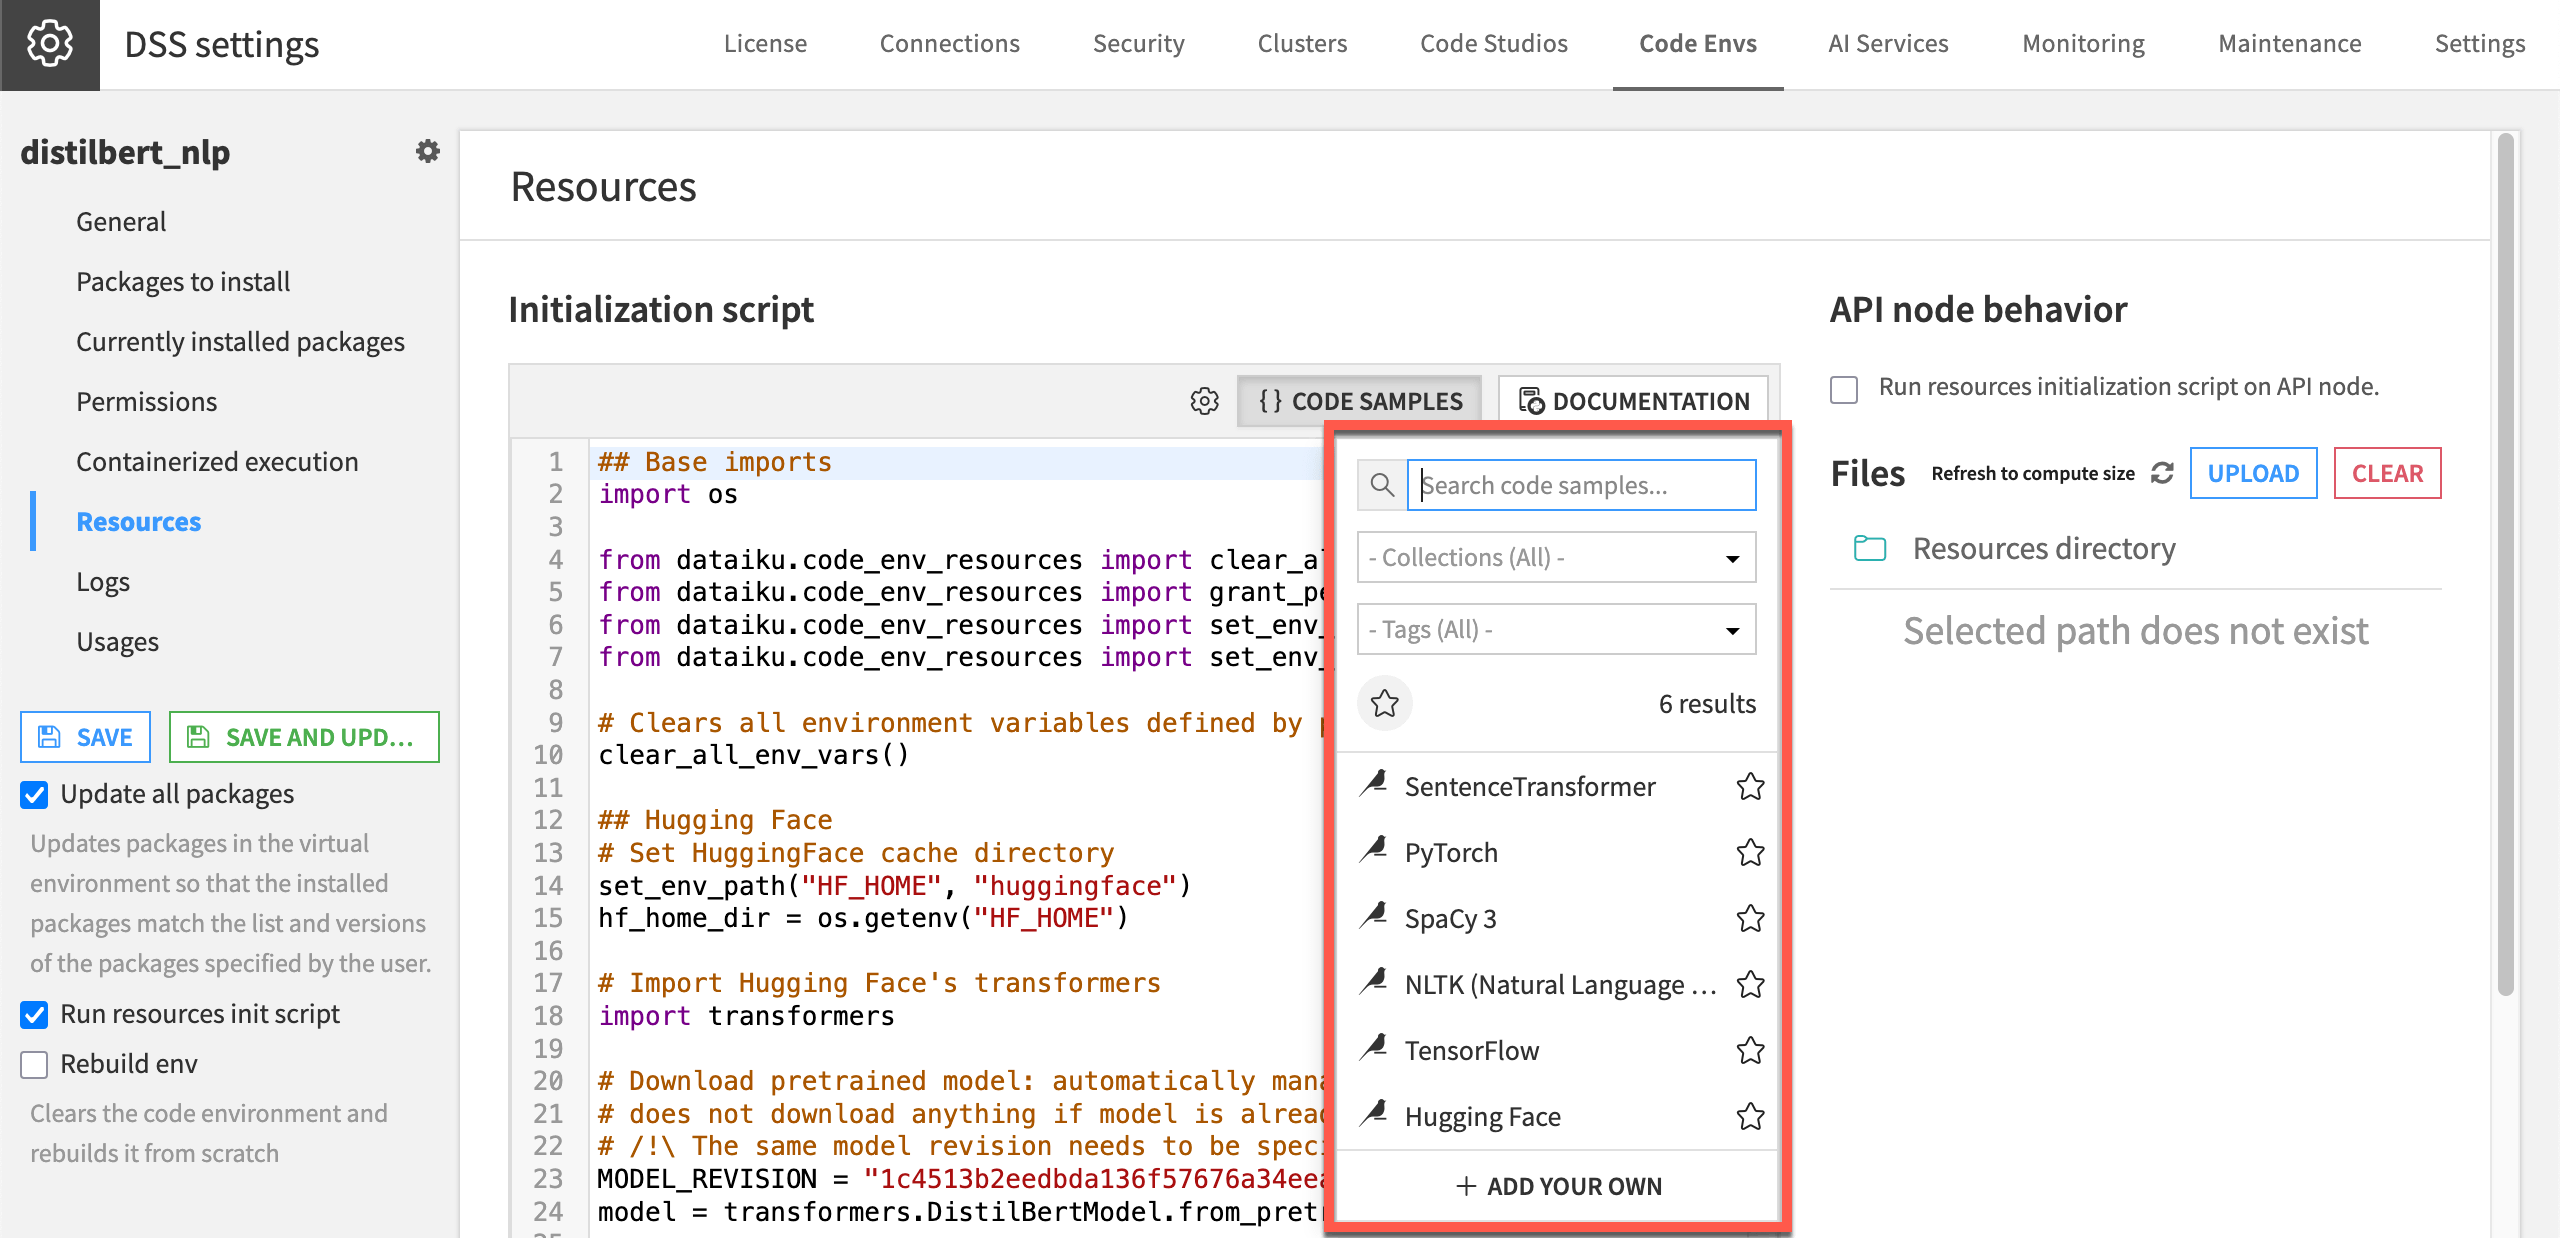Click the Resources directory folder icon
The image size is (2560, 1238).
pyautogui.click(x=1869, y=548)
